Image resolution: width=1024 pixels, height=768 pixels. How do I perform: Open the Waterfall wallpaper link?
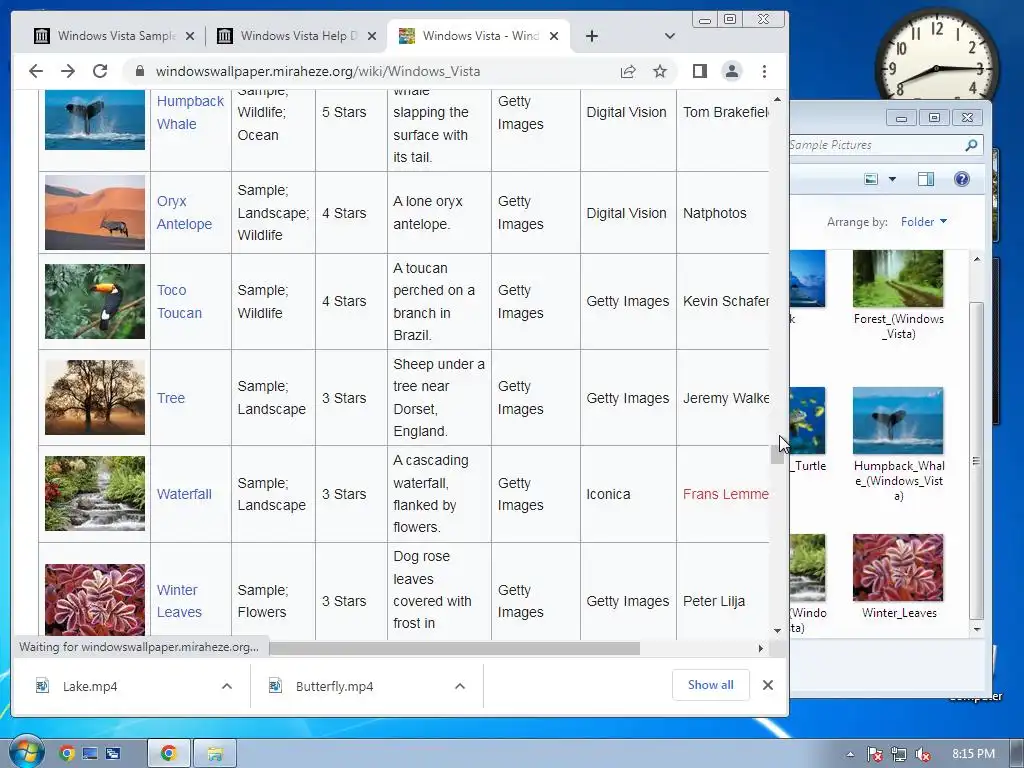coord(184,494)
